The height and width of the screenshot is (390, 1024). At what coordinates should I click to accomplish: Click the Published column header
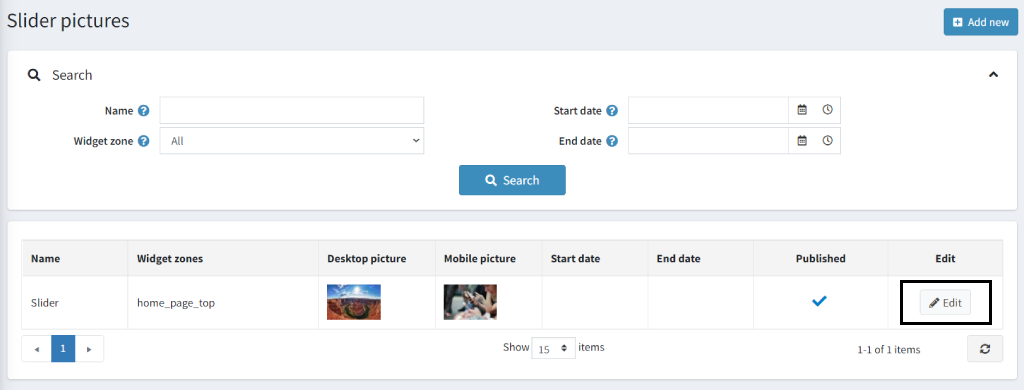(820, 258)
